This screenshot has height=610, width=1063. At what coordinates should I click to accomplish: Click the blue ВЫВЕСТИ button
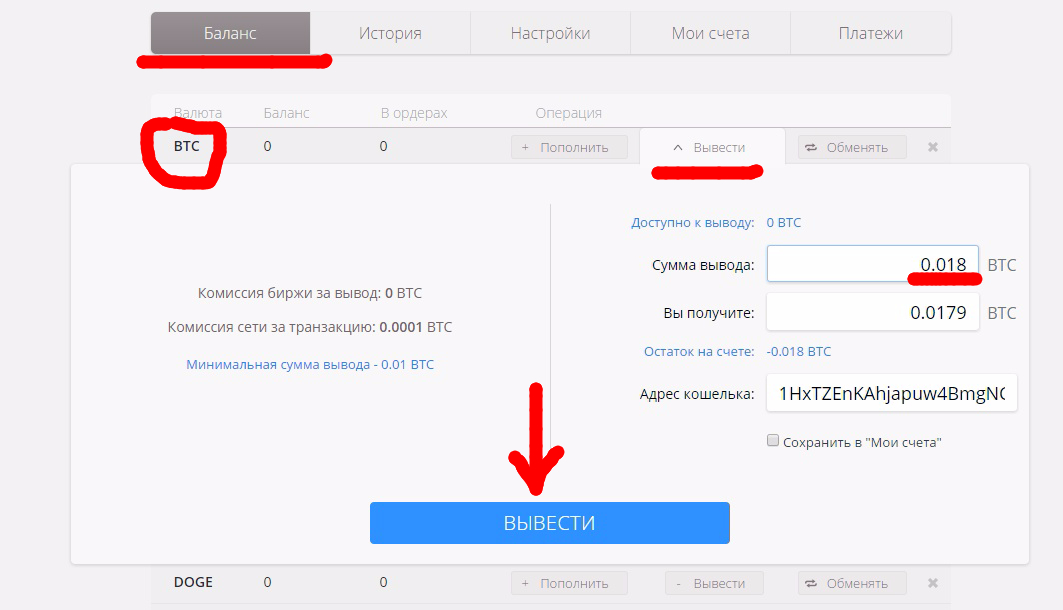pyautogui.click(x=550, y=523)
